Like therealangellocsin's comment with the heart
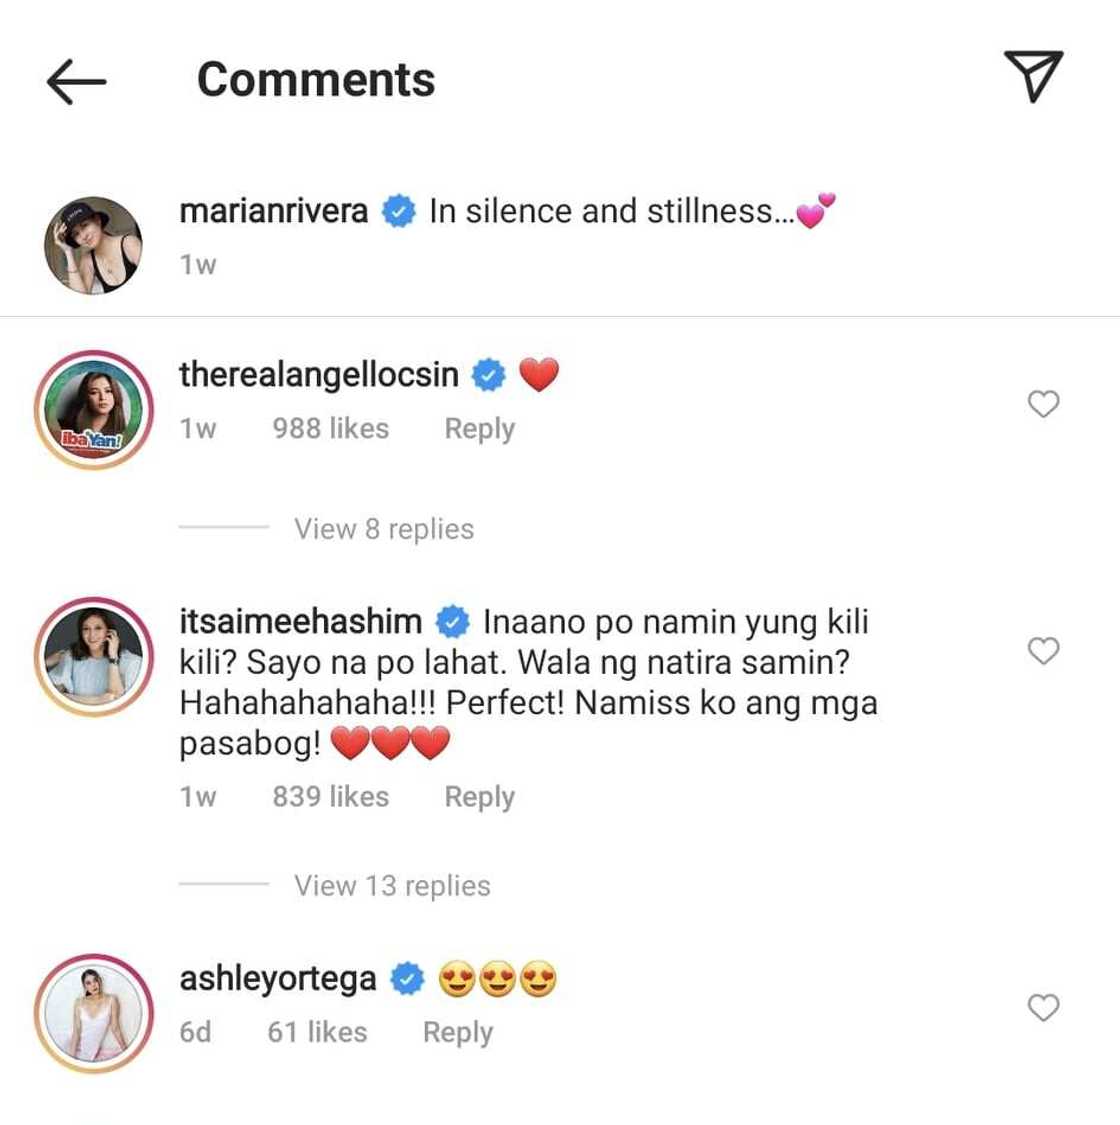This screenshot has width=1120, height=1125. pos(1043,404)
